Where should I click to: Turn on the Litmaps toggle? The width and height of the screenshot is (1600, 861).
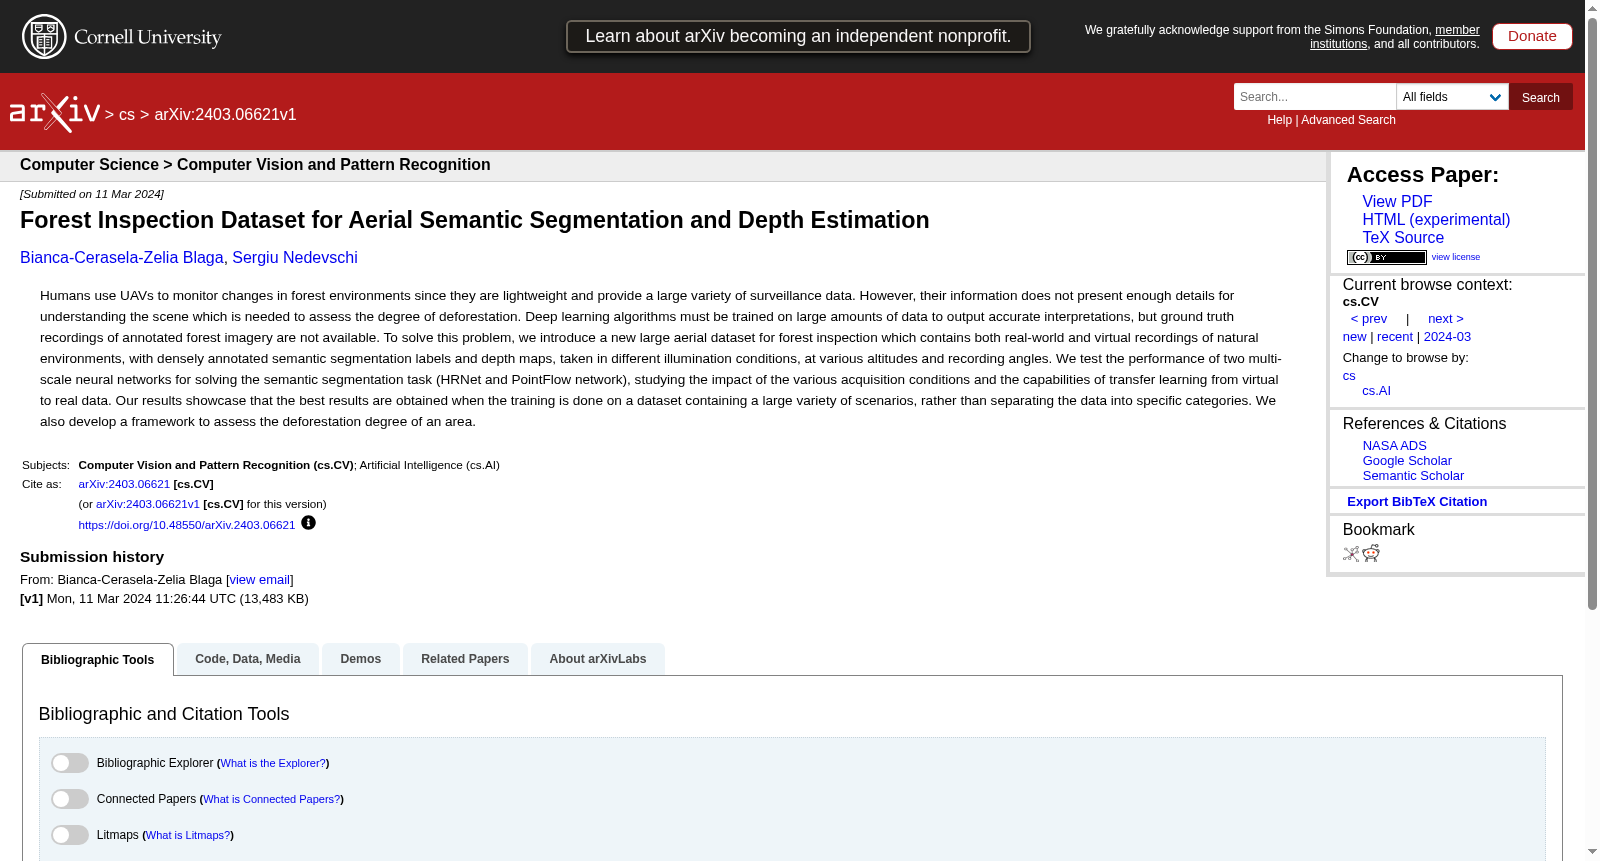tap(70, 835)
